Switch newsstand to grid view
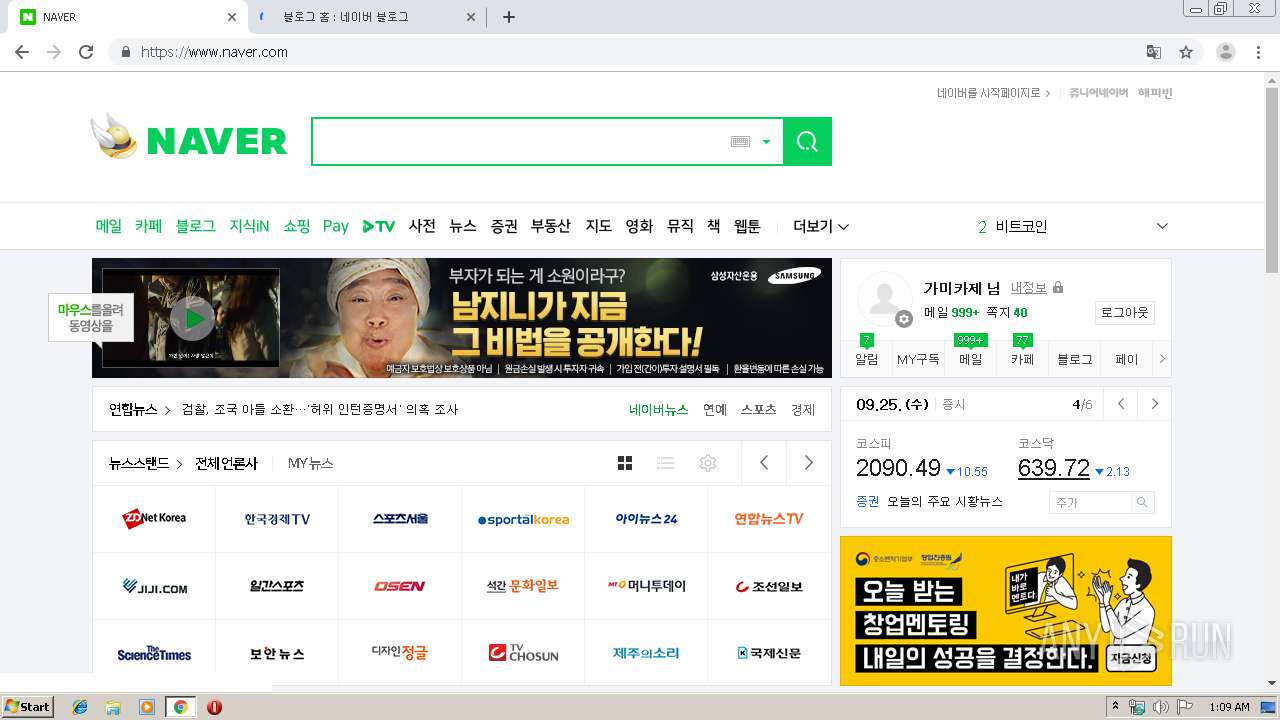 click(x=625, y=463)
